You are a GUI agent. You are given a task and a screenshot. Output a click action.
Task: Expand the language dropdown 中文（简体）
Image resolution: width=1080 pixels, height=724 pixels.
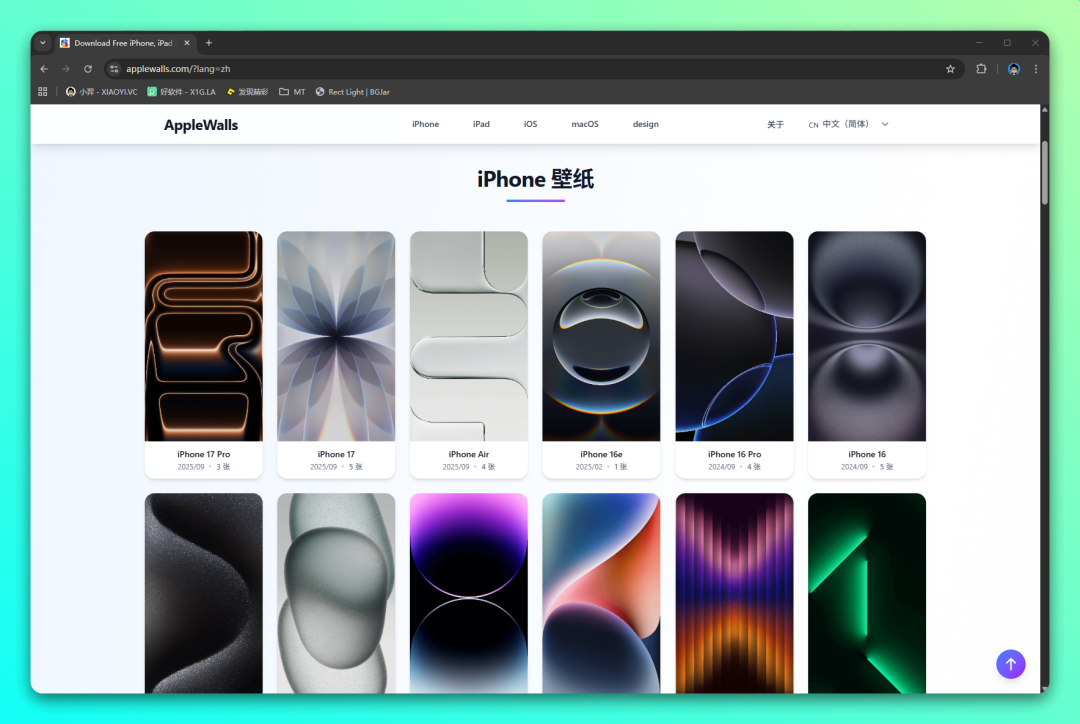[x=849, y=125]
